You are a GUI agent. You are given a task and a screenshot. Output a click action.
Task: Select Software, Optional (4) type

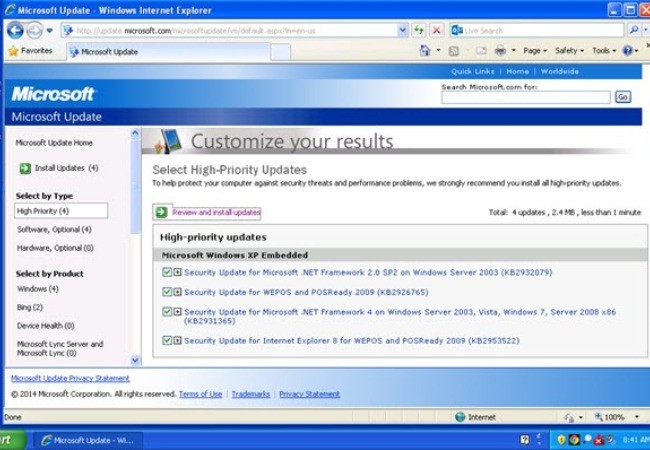click(x=54, y=229)
